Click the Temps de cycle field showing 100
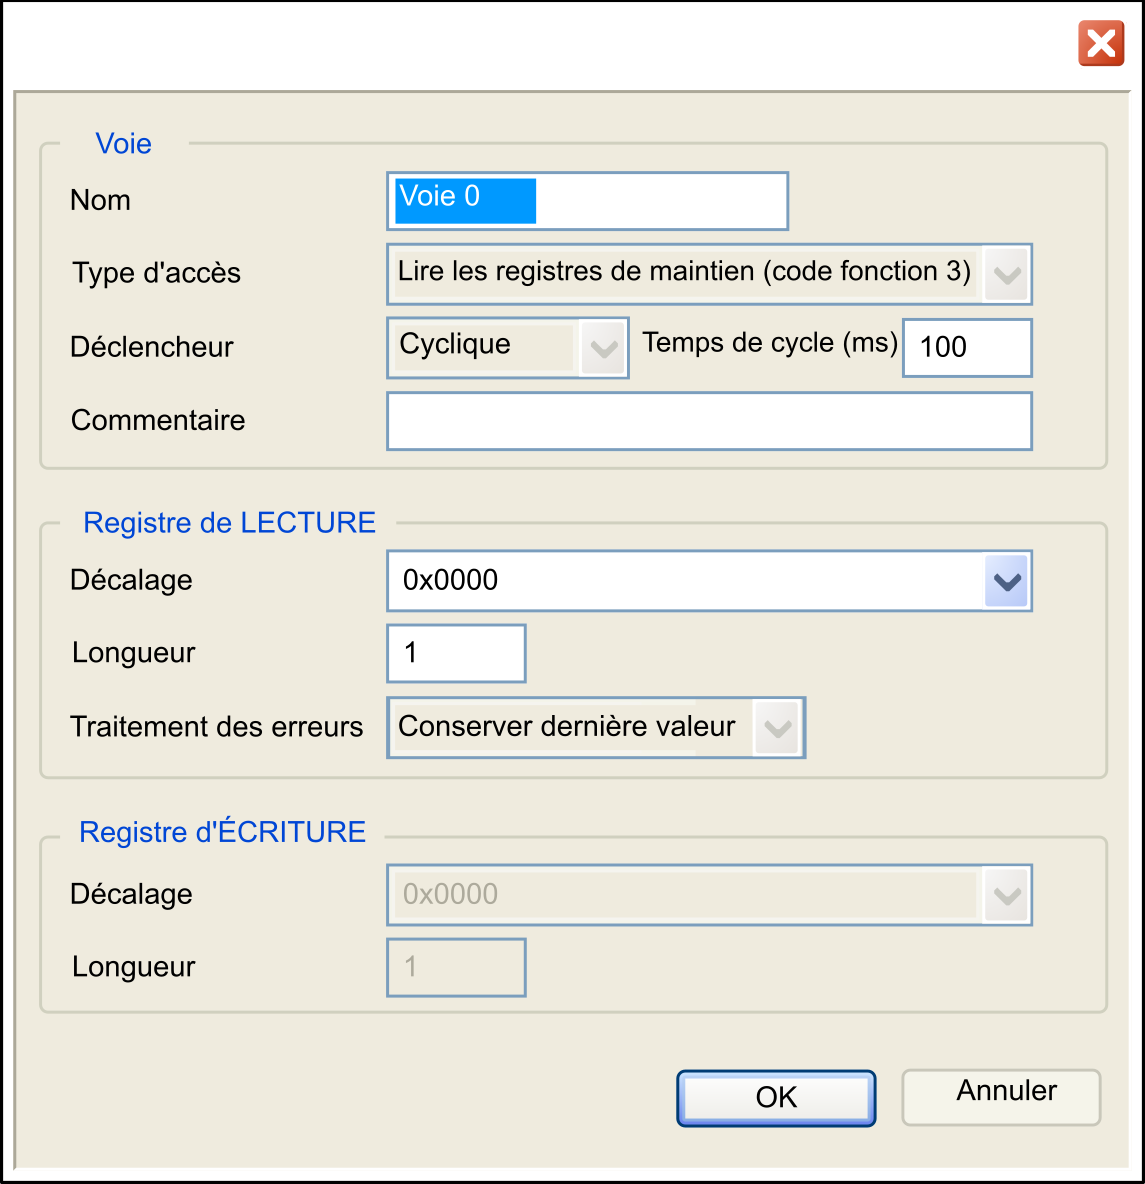 967,347
